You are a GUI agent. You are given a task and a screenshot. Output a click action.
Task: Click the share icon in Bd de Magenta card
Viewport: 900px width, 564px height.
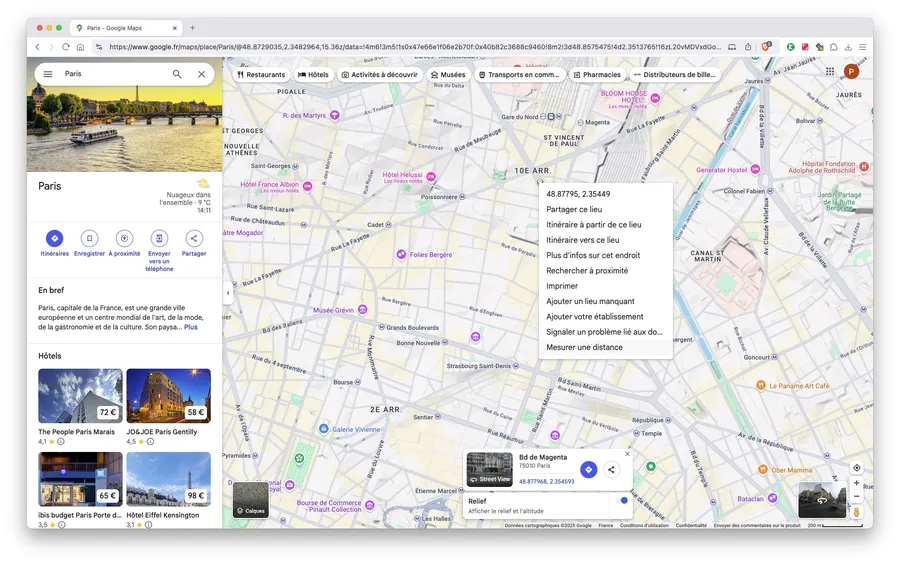611,469
